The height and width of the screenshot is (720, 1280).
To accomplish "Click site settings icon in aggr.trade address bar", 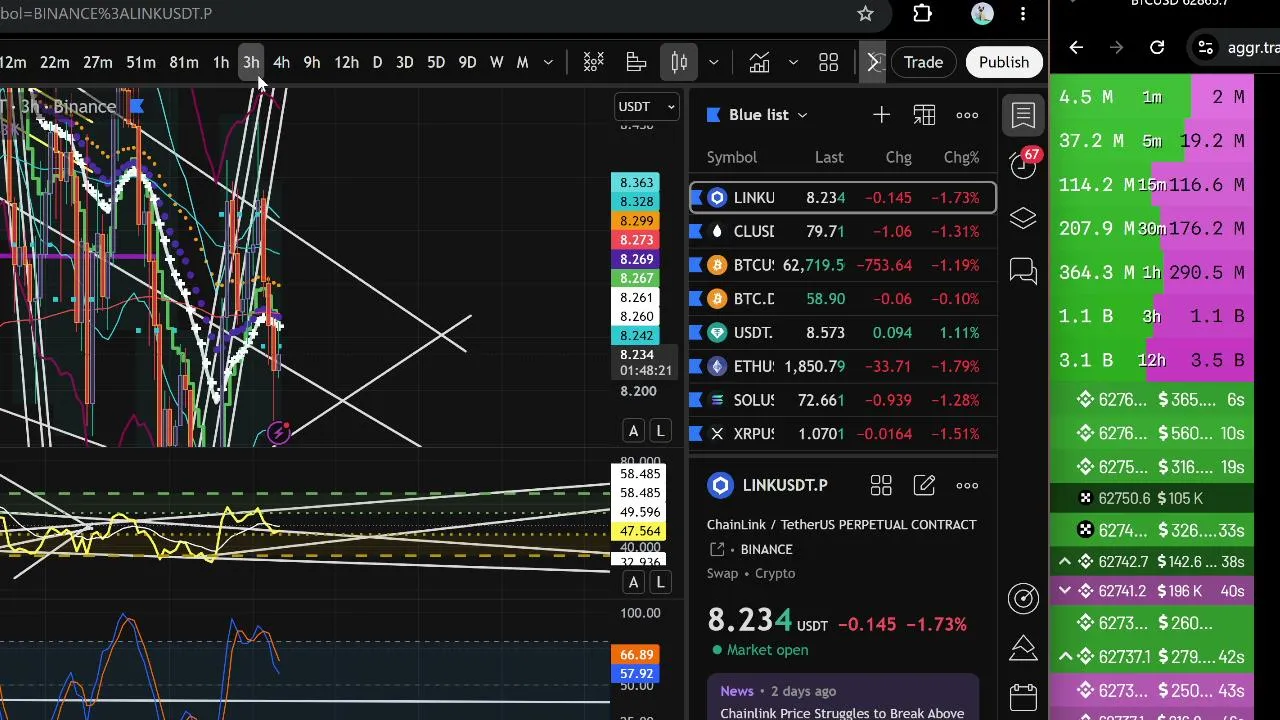I will point(1206,47).
